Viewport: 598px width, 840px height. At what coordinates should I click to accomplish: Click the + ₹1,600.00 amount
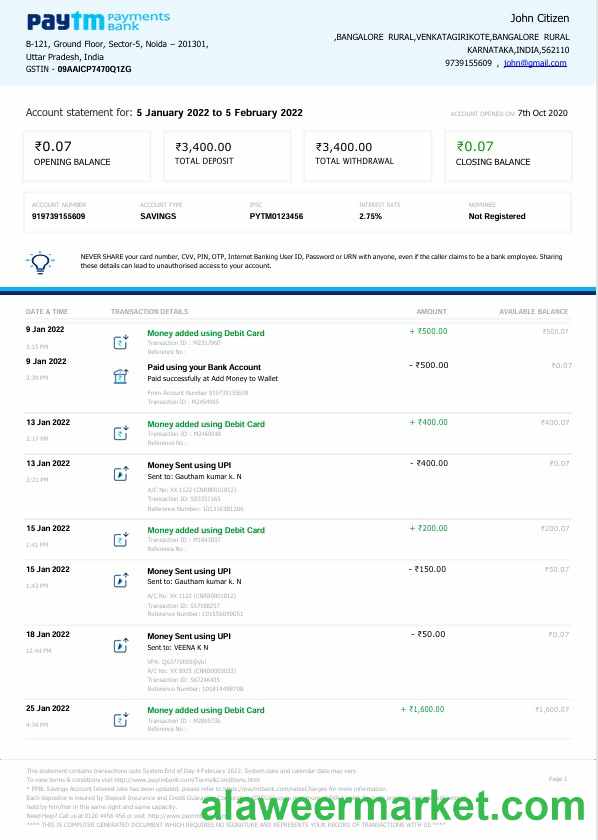(423, 709)
